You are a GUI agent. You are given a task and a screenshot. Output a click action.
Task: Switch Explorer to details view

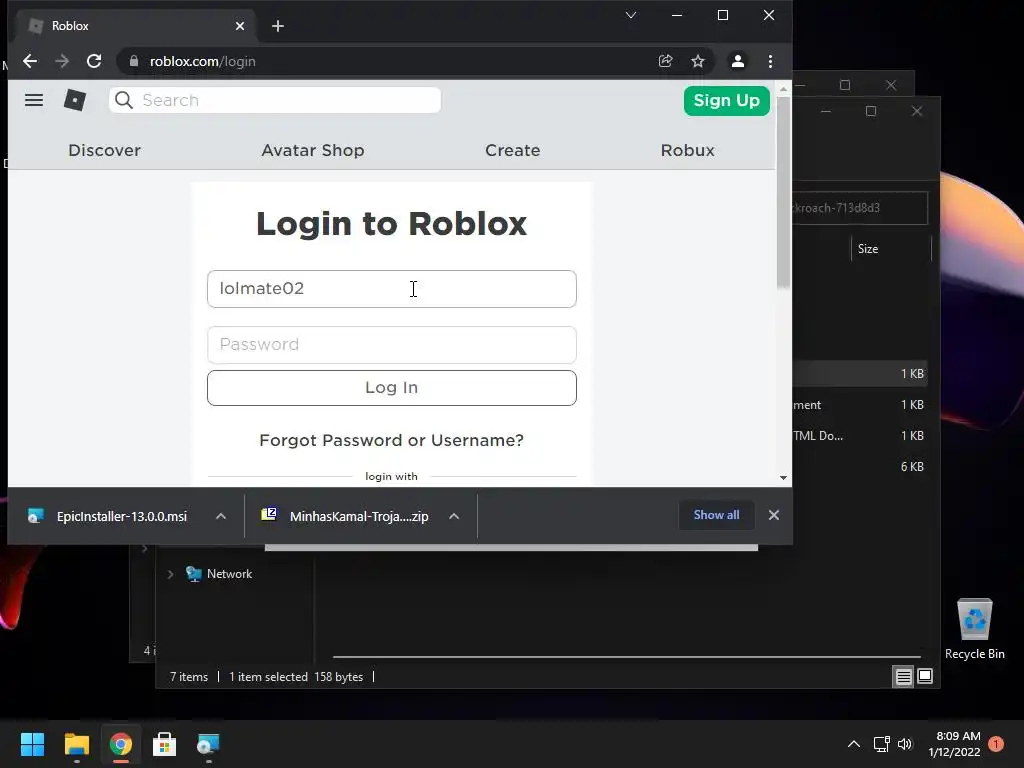903,677
